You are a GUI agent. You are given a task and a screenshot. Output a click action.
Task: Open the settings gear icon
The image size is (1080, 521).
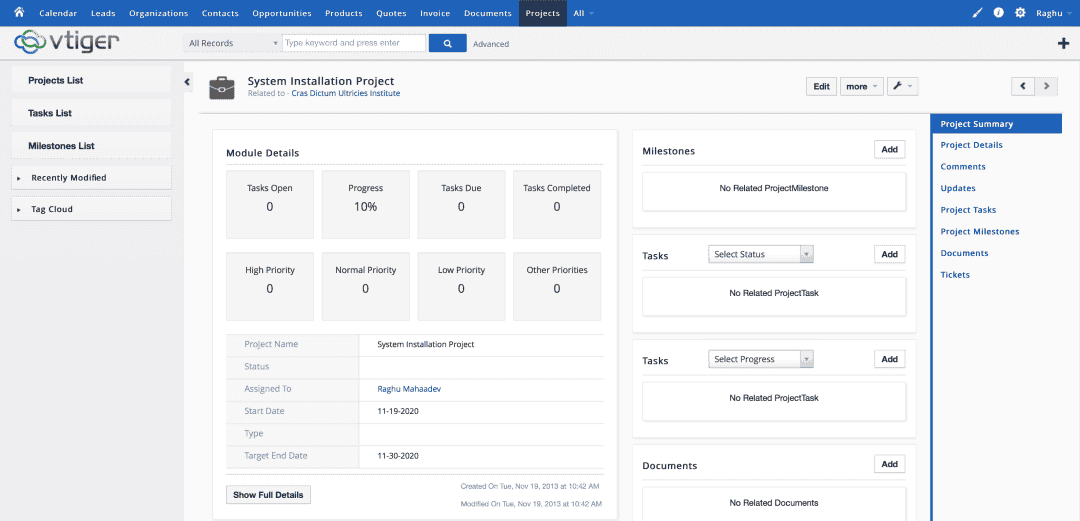pos(1020,13)
